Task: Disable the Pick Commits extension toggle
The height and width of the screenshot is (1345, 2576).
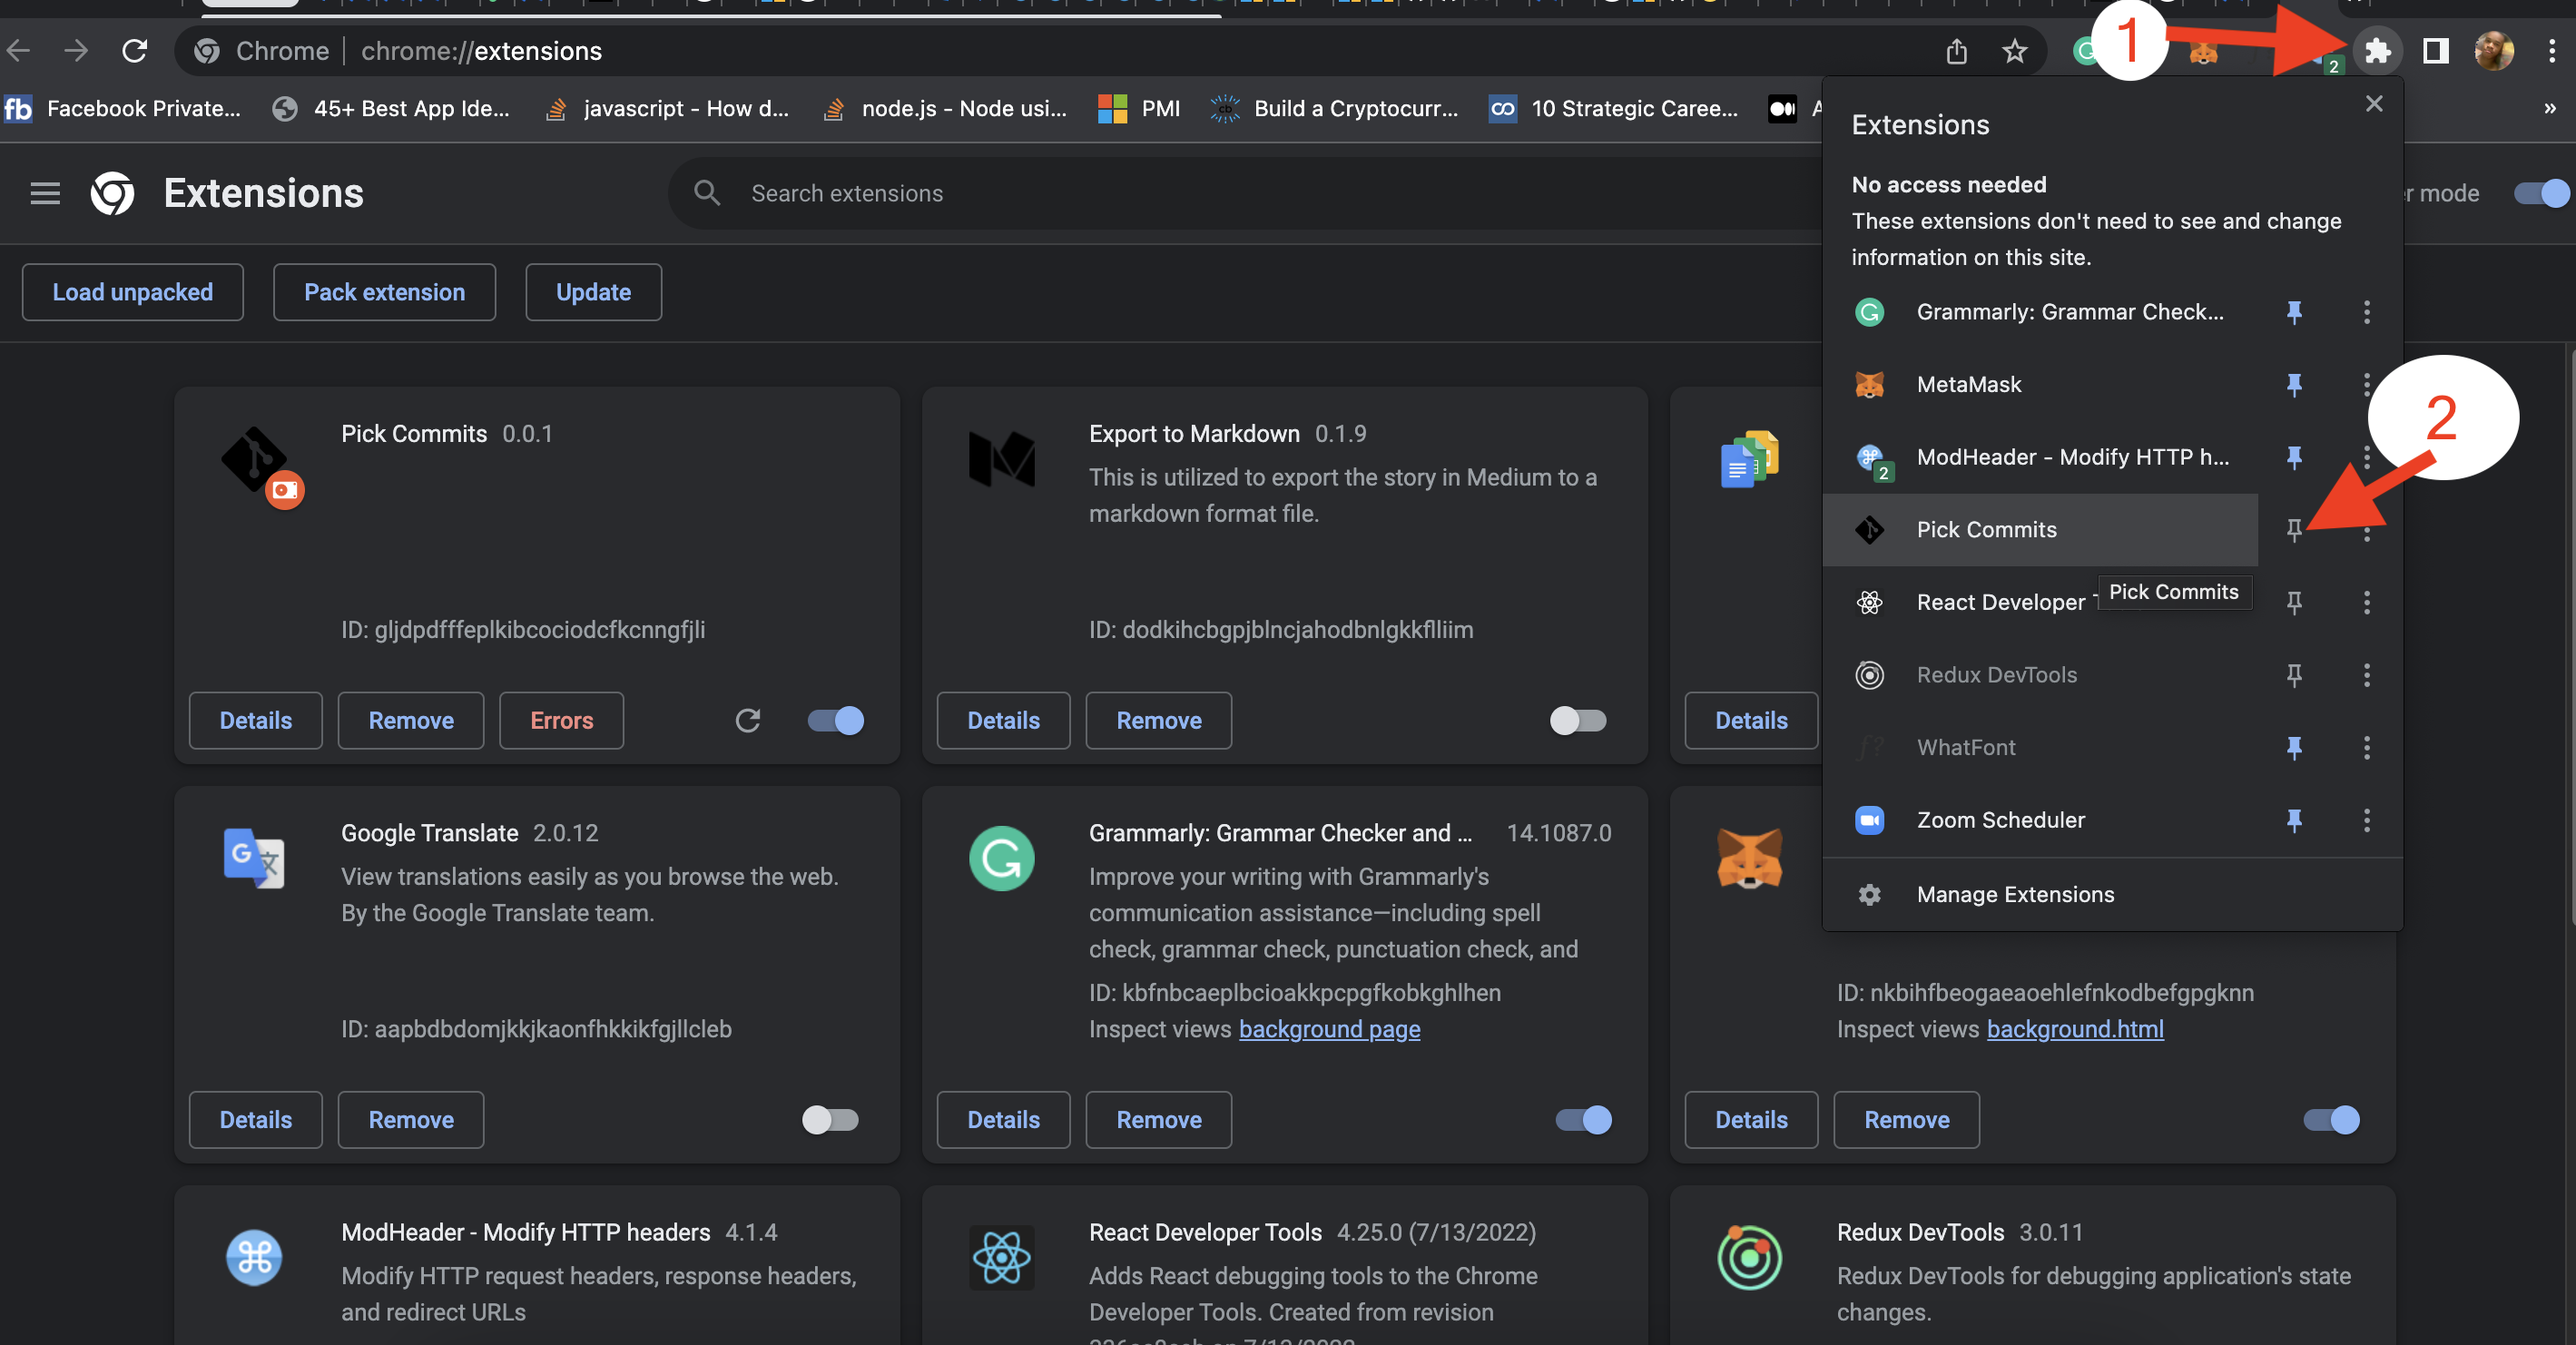Action: [836, 720]
